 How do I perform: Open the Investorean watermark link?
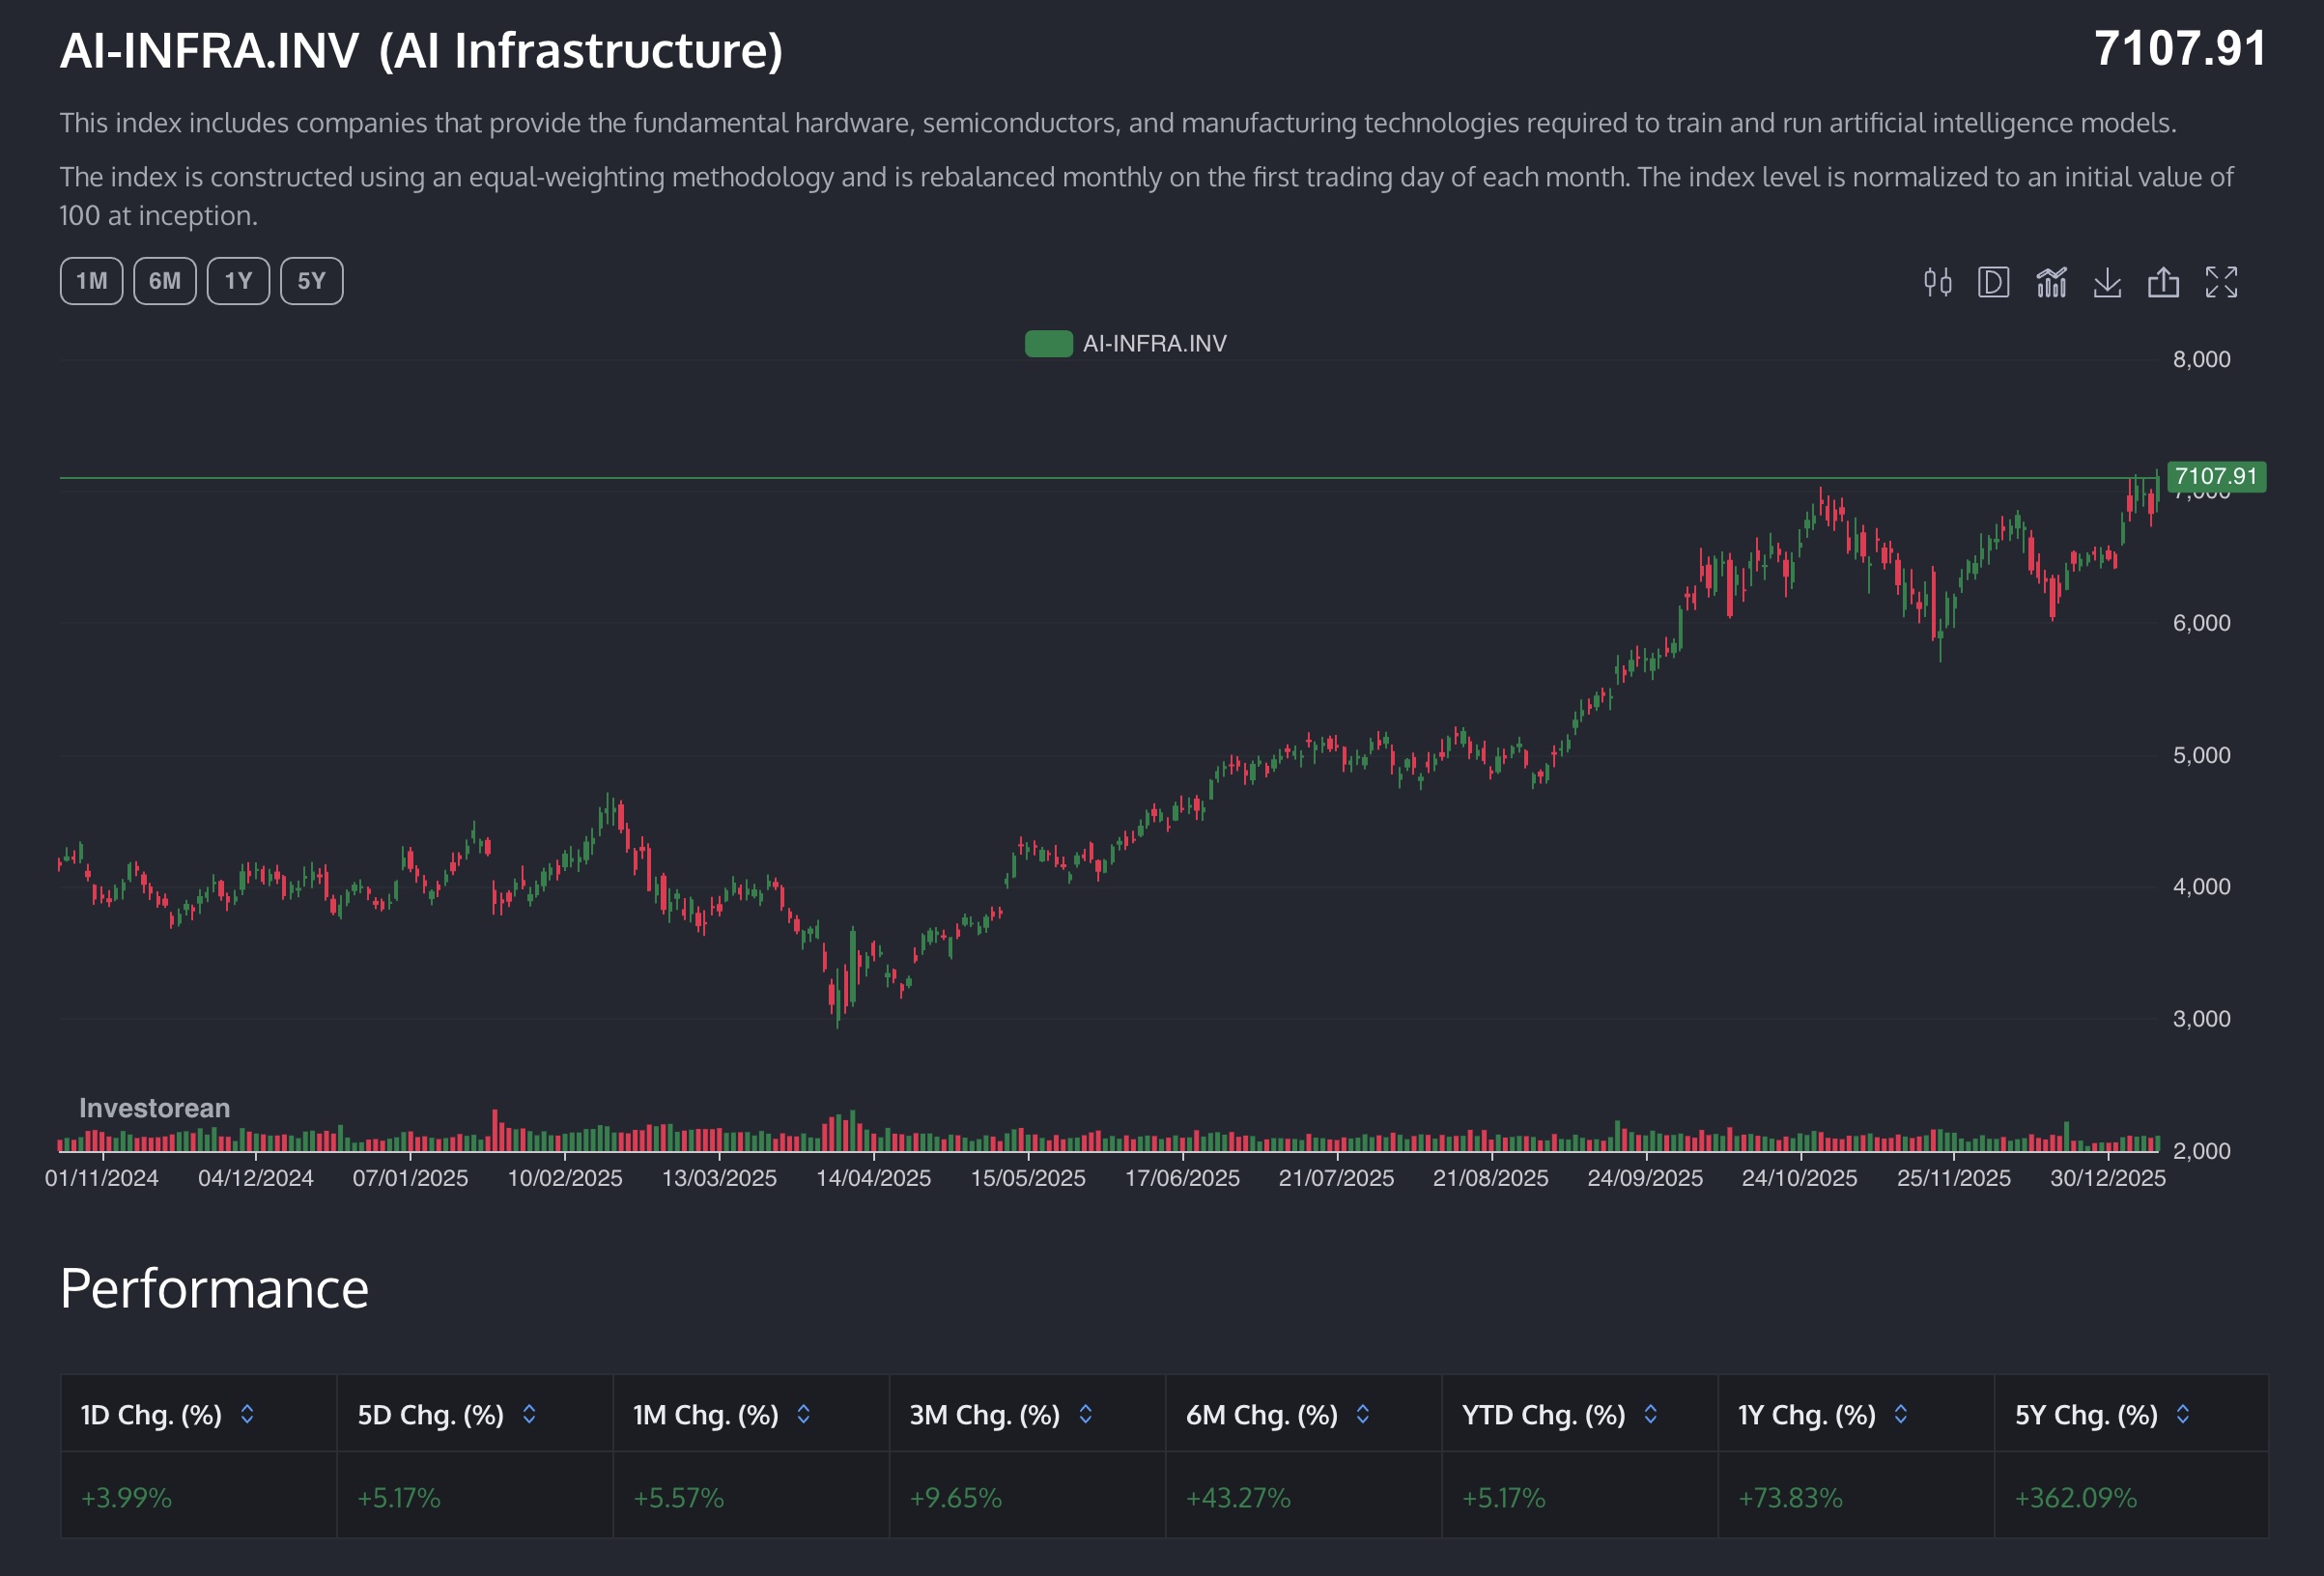coord(153,1108)
